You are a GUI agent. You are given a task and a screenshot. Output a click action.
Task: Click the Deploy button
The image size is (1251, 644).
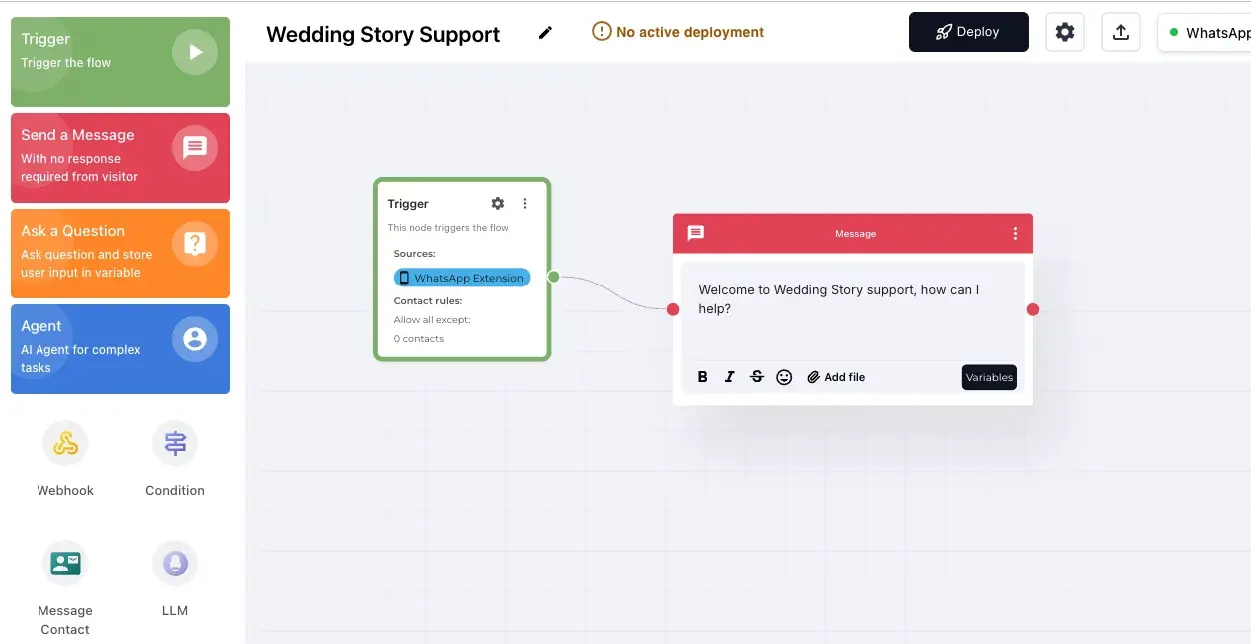(967, 31)
